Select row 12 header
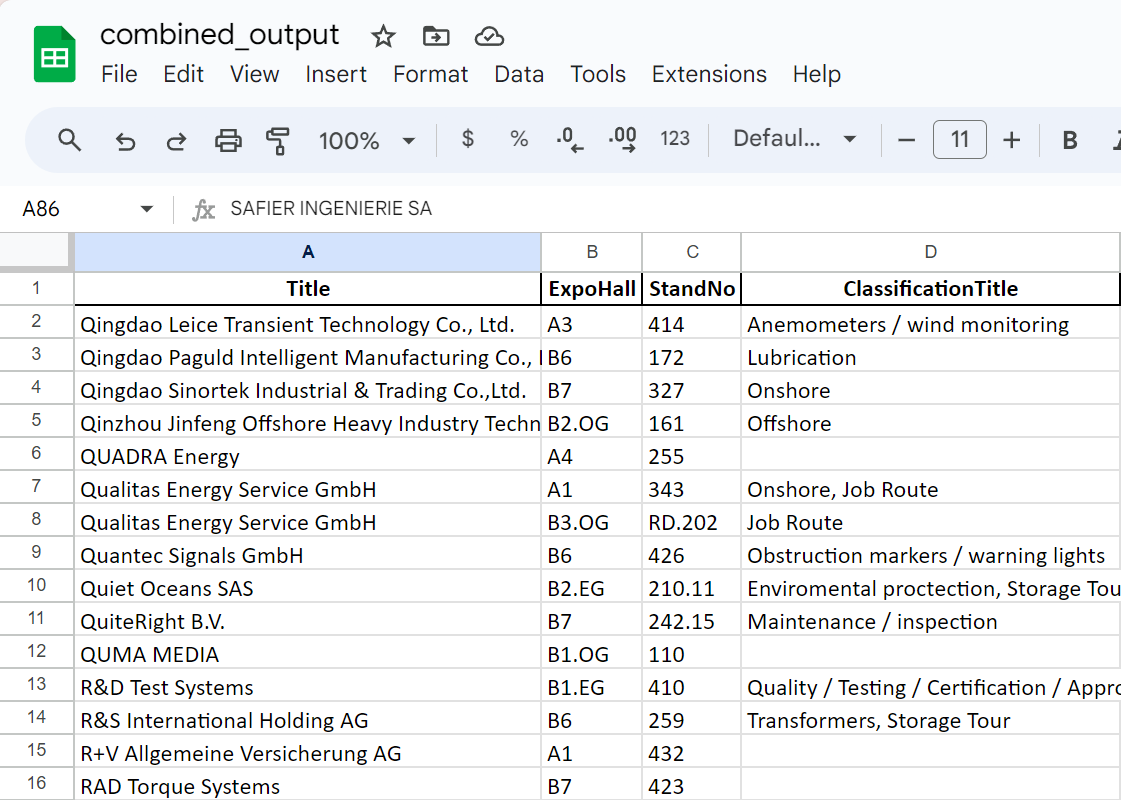The width and height of the screenshot is (1121, 800). (36, 651)
